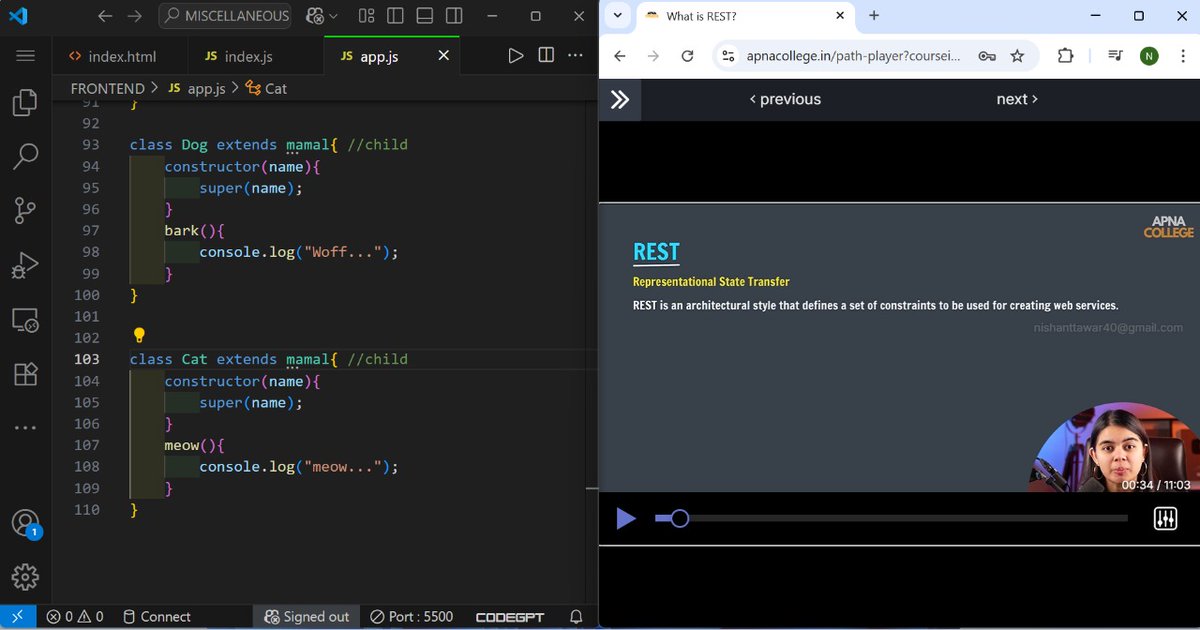Open the Run and Debug view
1200x630 pixels.
pos(25,265)
